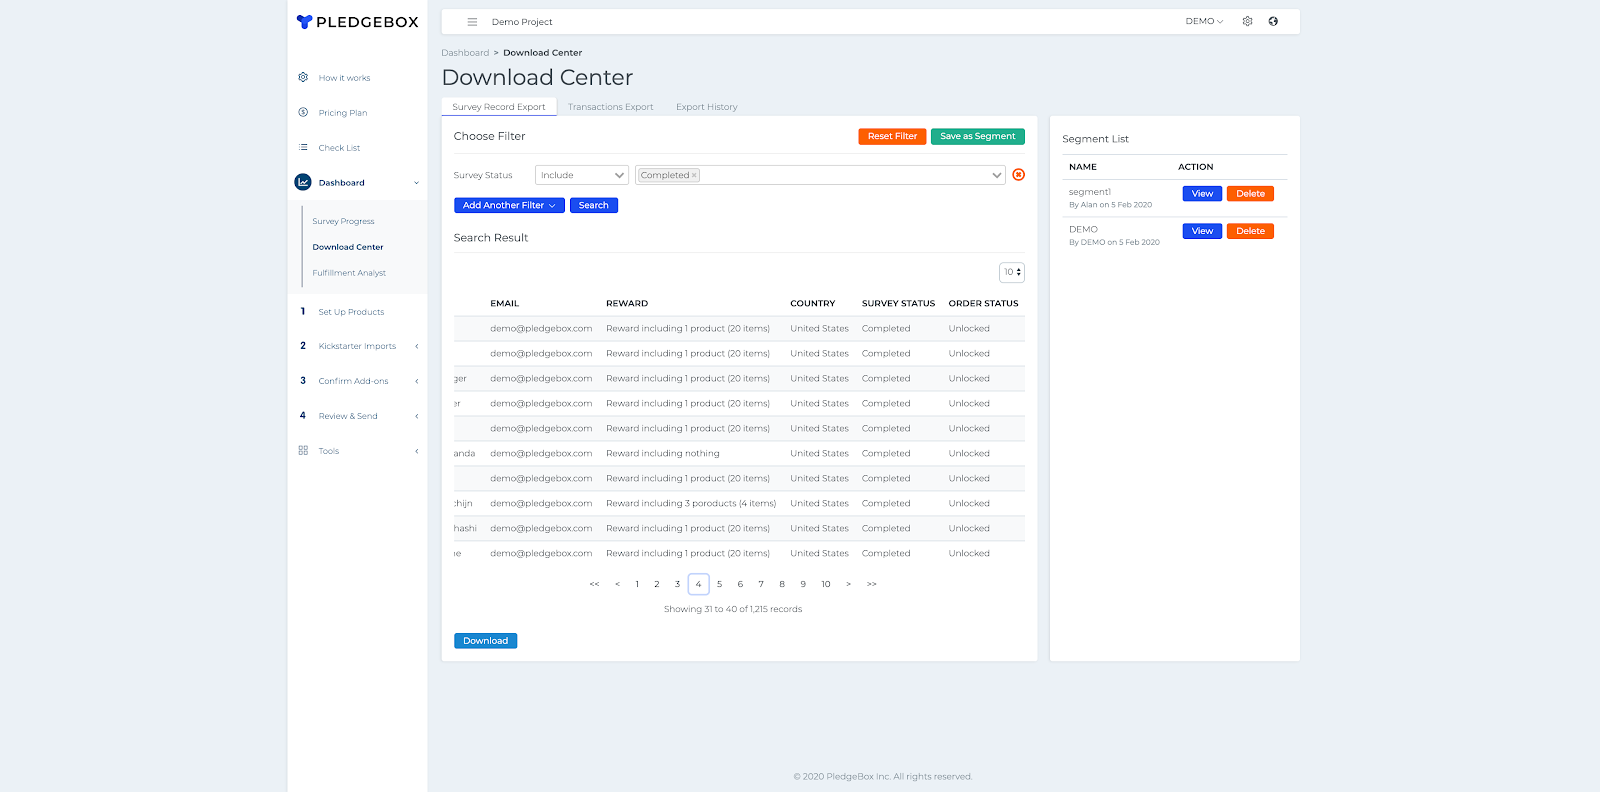The image size is (1600, 792).
Task: Click the How it works sidebar icon
Action: tap(303, 77)
